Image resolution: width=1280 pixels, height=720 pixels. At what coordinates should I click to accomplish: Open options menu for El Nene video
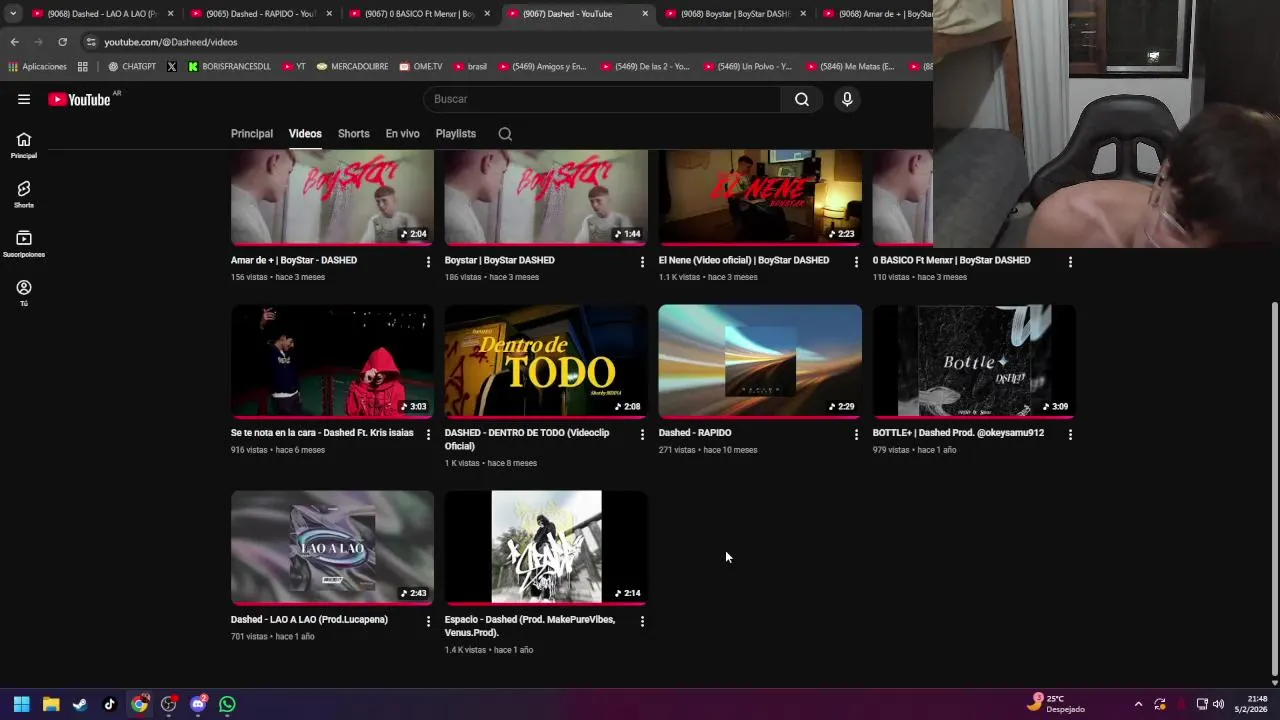[x=856, y=262]
